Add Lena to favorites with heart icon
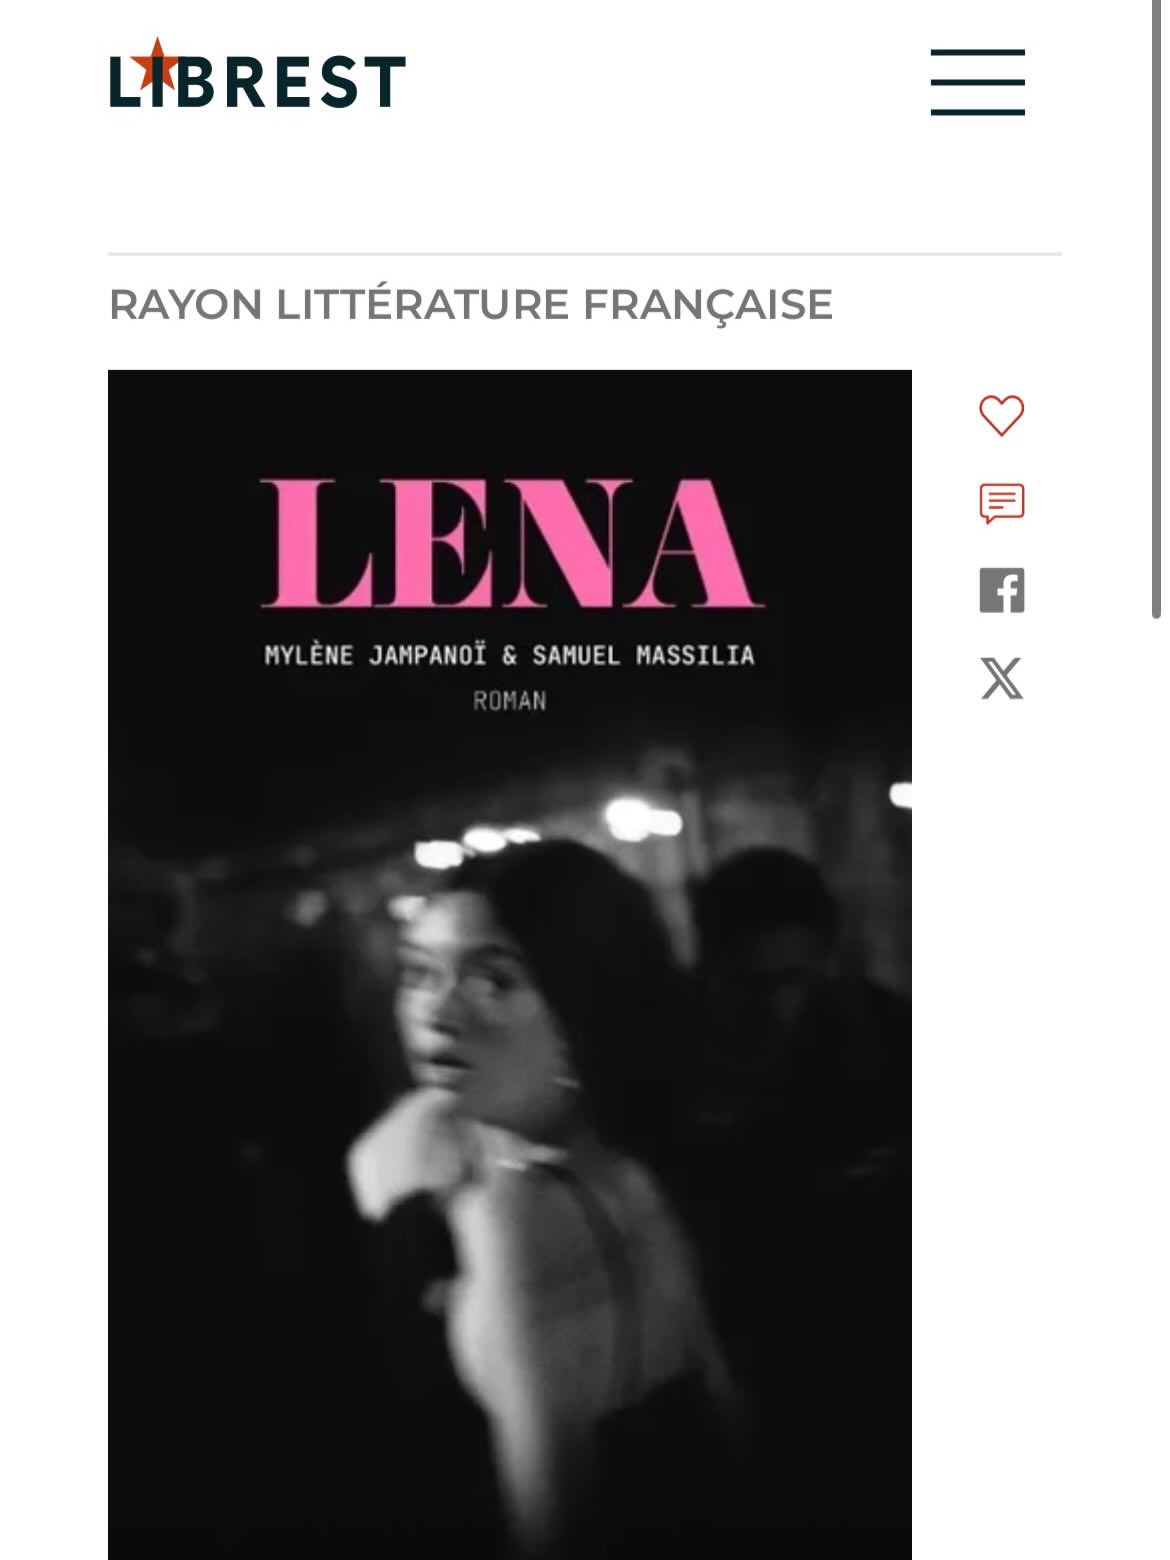This screenshot has height=1560, width=1170. pos(1001,416)
